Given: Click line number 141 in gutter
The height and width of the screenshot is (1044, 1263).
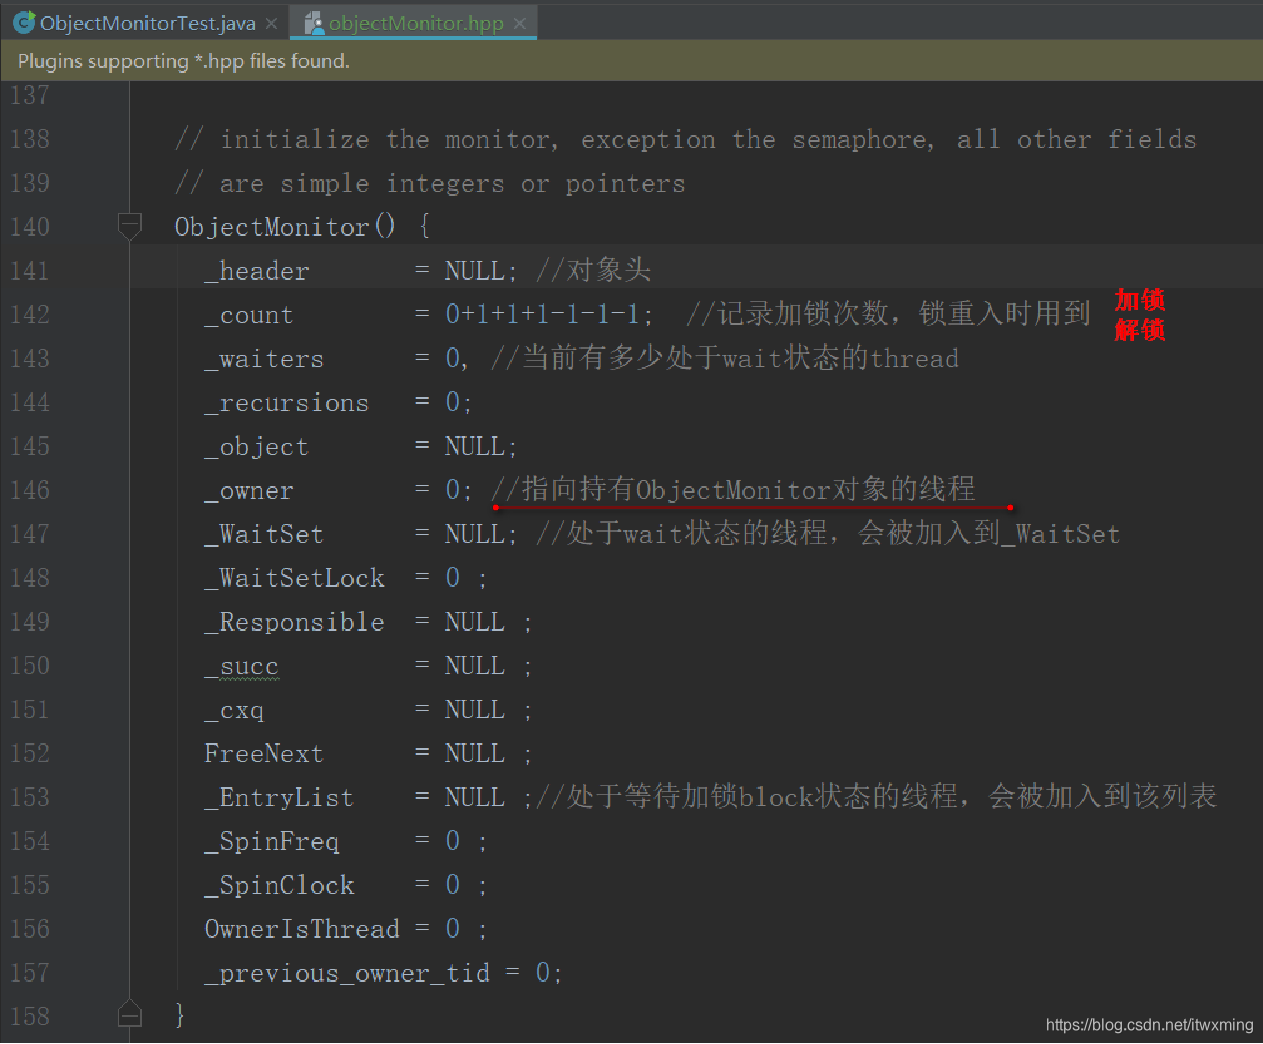Looking at the screenshot, I should 30,271.
